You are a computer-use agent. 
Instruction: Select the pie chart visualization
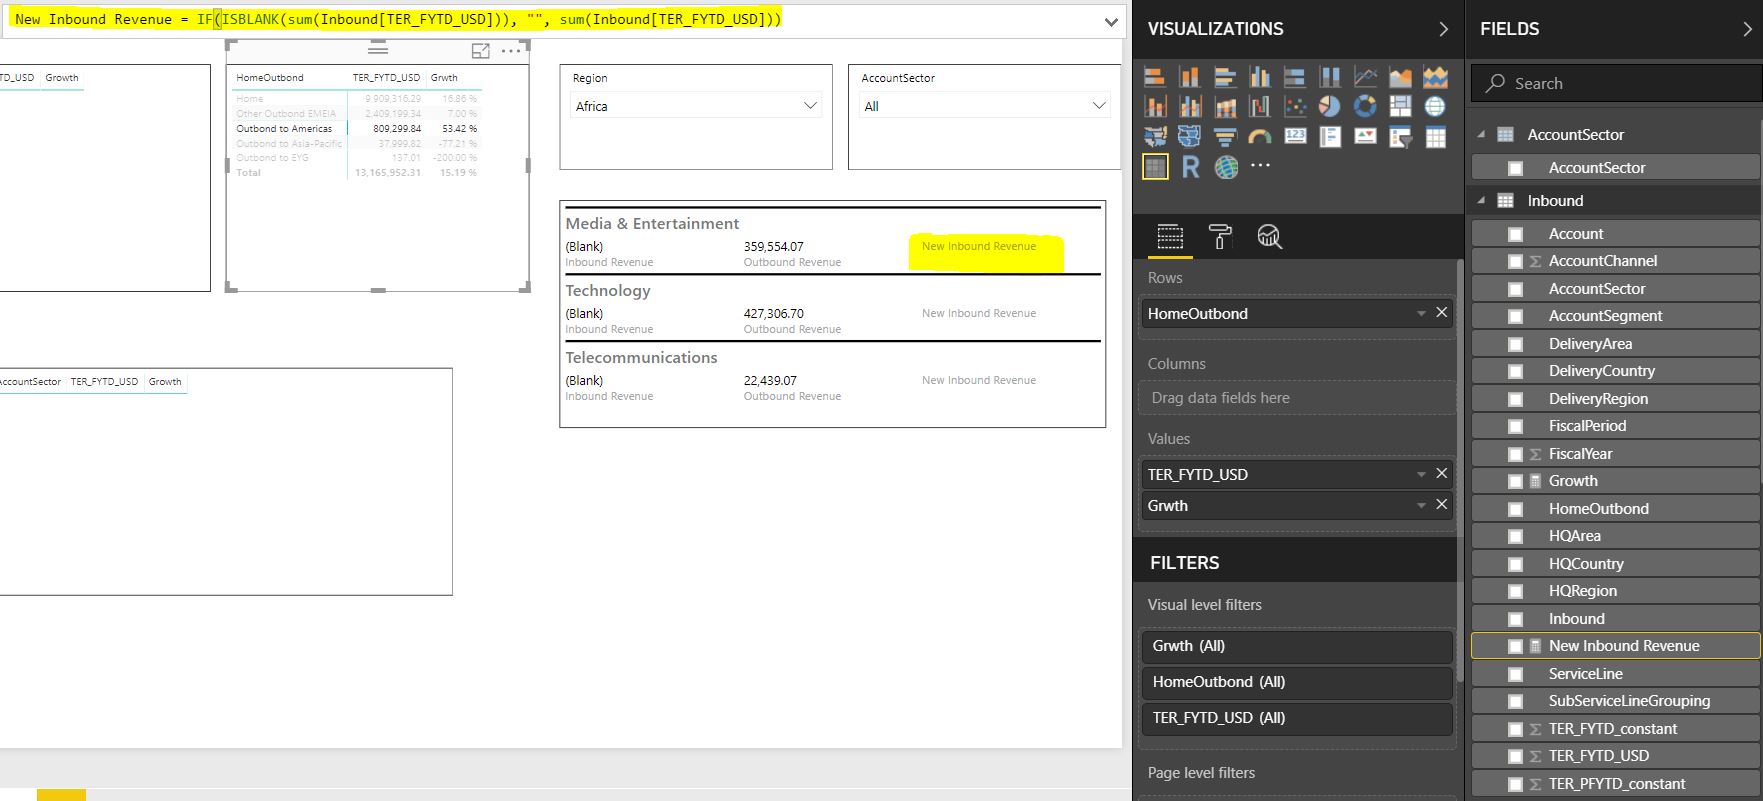tap(1330, 106)
